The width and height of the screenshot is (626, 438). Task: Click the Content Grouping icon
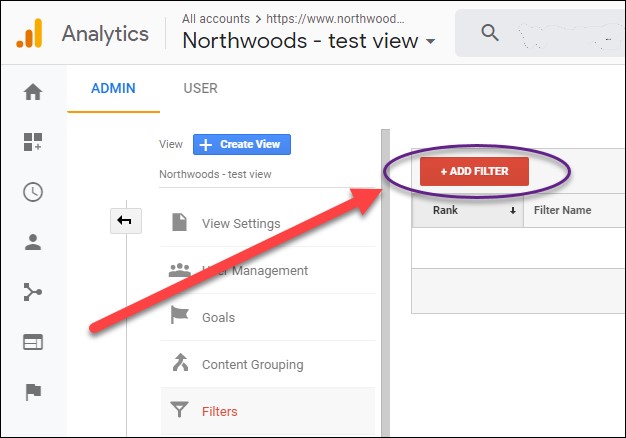[x=180, y=362]
